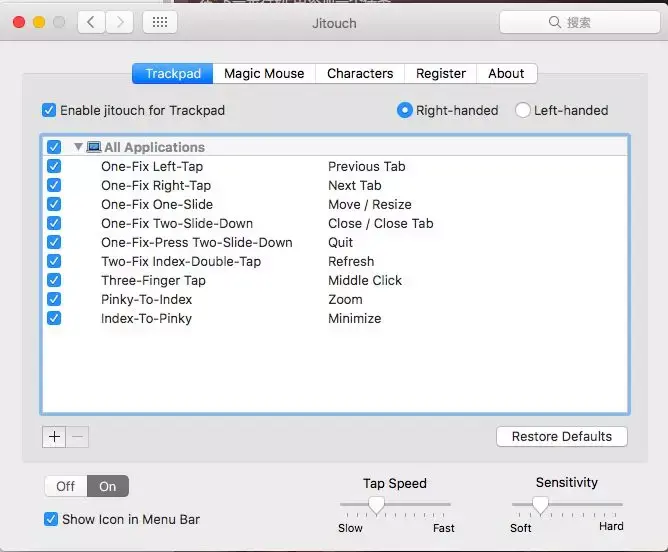This screenshot has height=552, width=668.
Task: Click the Next Tab action cell
Action: pyautogui.click(x=354, y=185)
